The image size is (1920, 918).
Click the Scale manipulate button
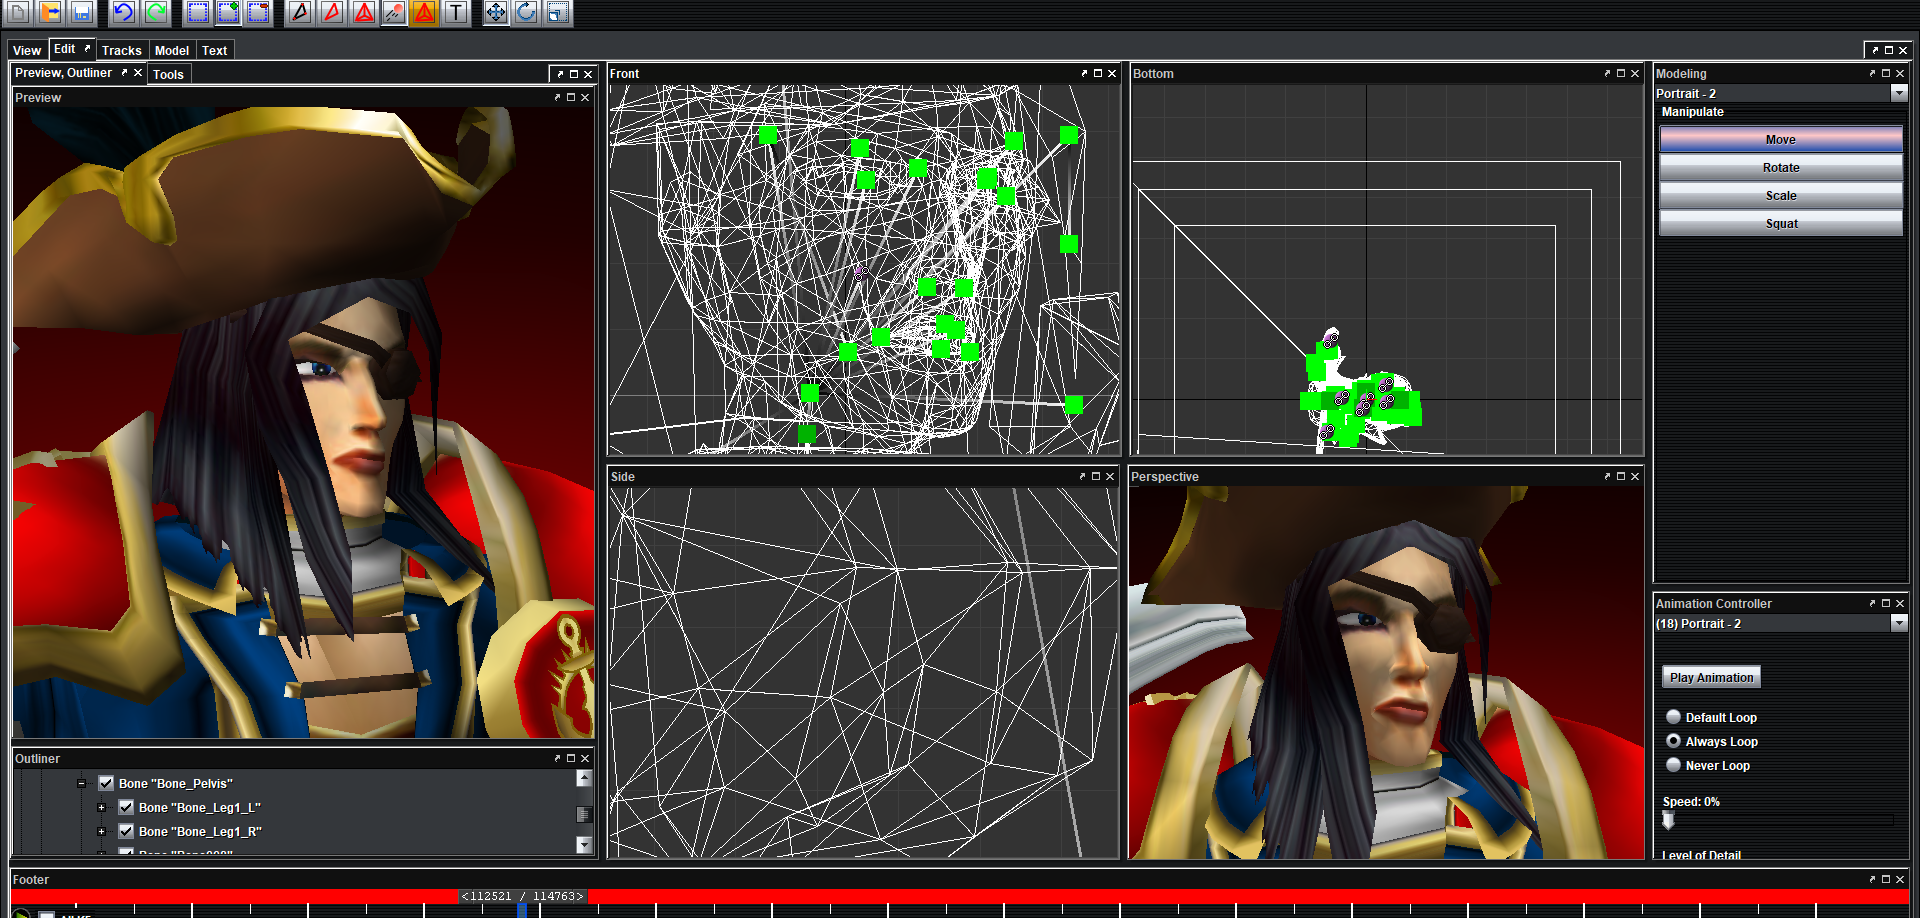point(1780,195)
